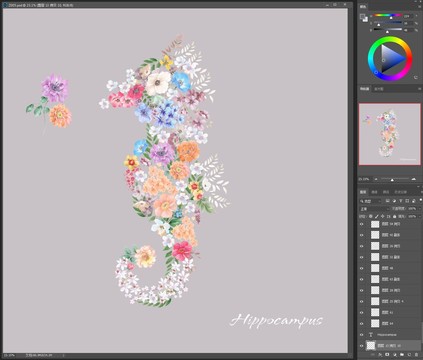Hide the Hippocampus text layer
This screenshot has height=360, width=423.
coord(362,334)
